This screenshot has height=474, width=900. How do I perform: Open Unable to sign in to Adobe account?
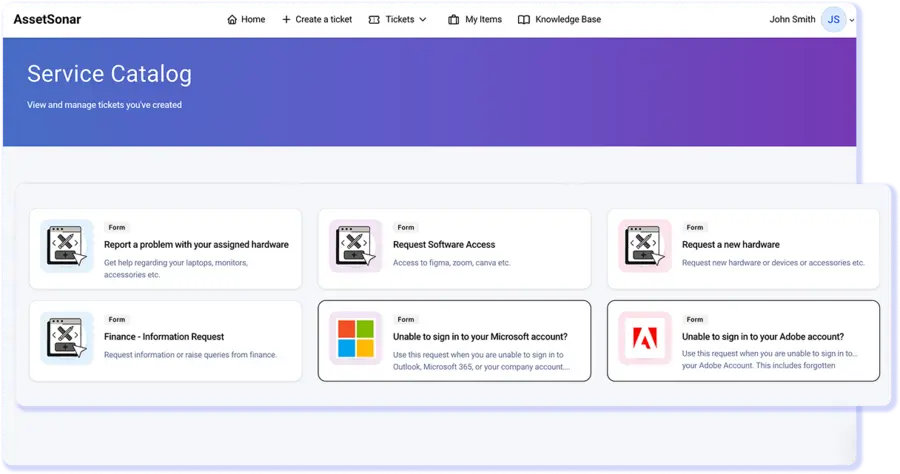click(763, 337)
